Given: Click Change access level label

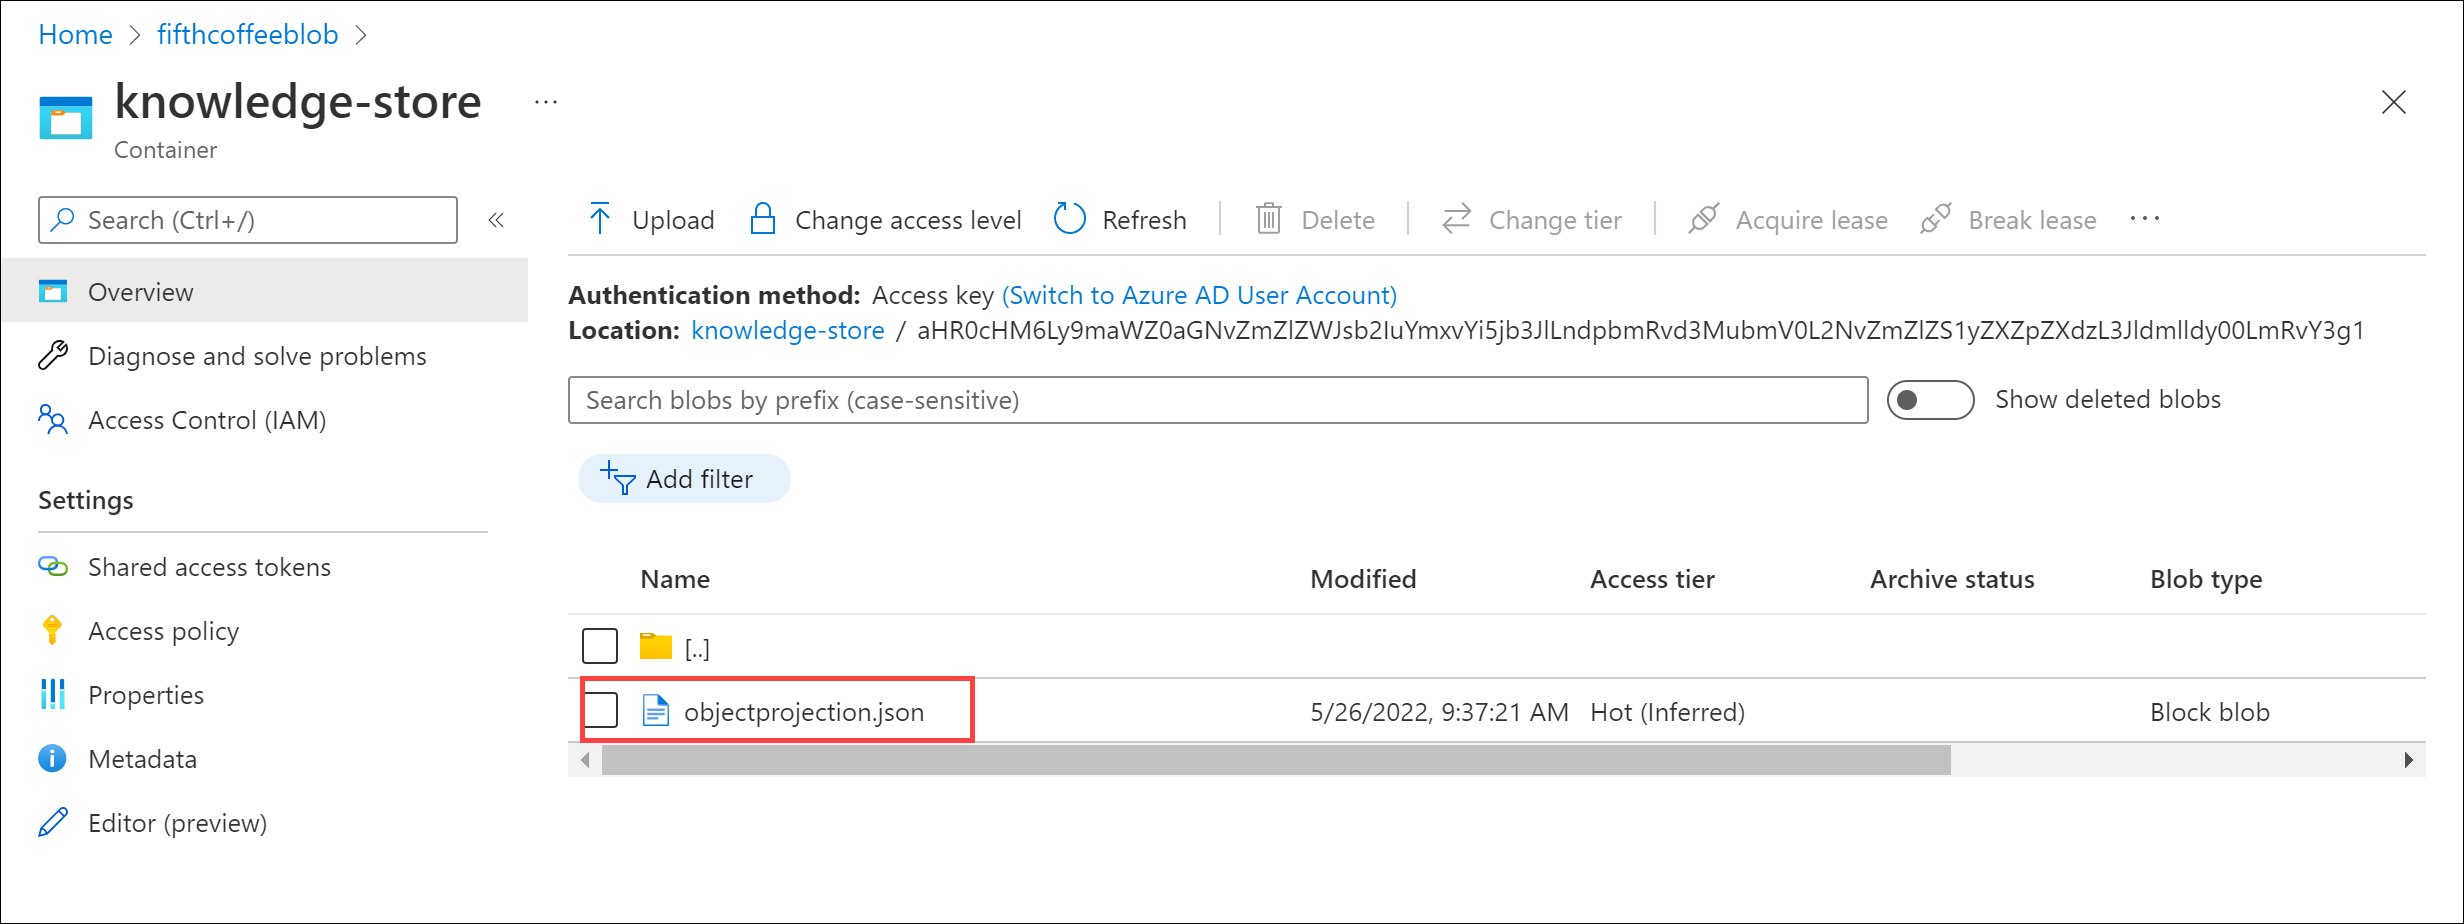Looking at the screenshot, I should click(908, 220).
